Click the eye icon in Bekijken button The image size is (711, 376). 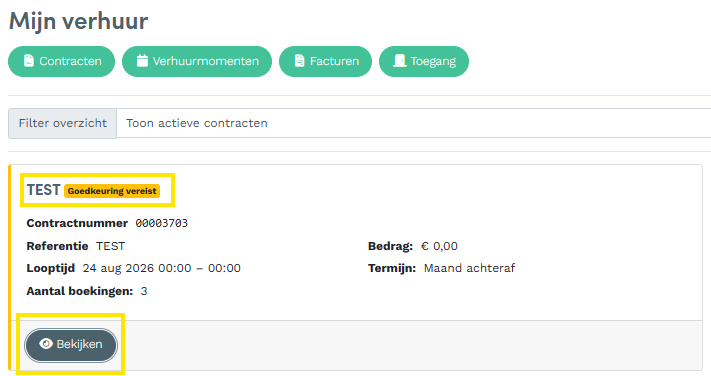(46, 344)
